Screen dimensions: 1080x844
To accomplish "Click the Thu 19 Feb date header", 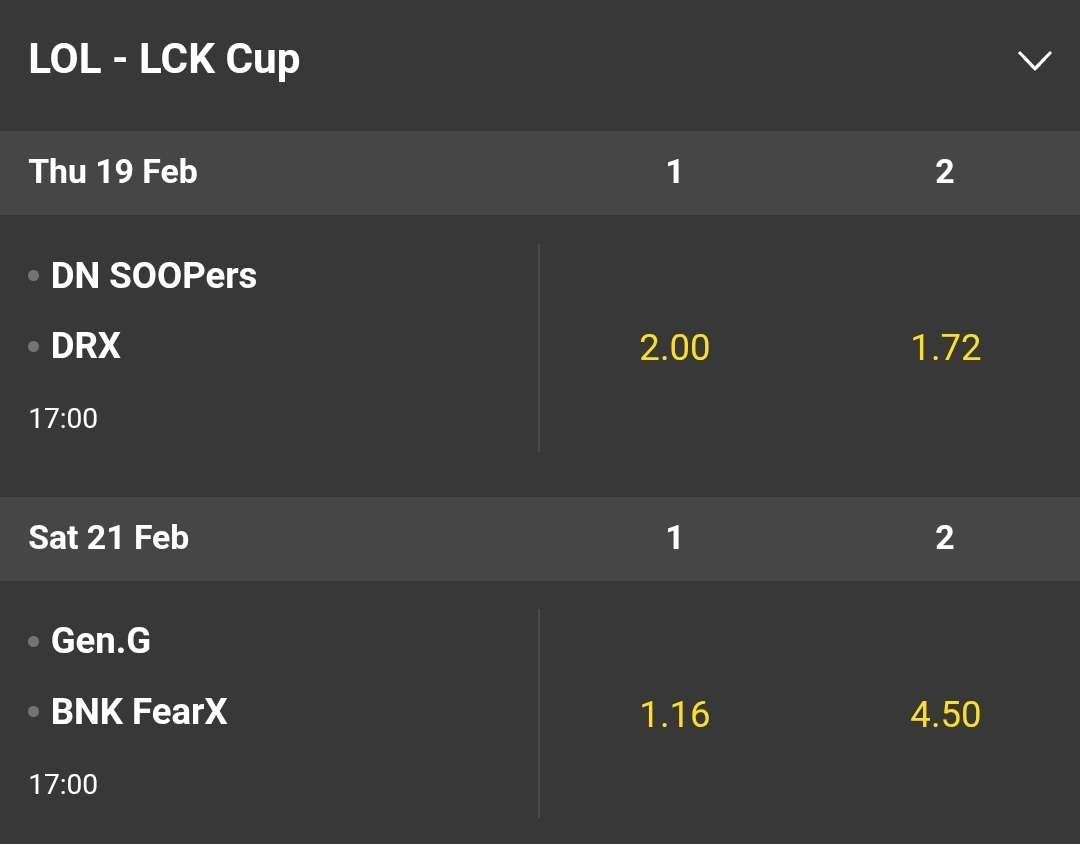I will coord(113,172).
